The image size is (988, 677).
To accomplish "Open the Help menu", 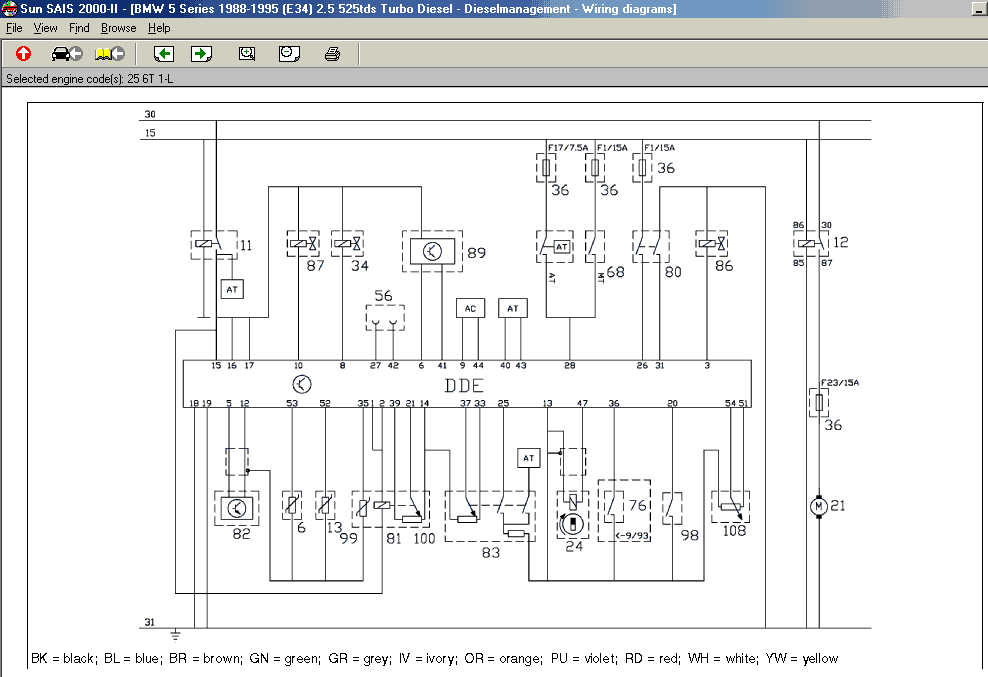I will (x=159, y=28).
